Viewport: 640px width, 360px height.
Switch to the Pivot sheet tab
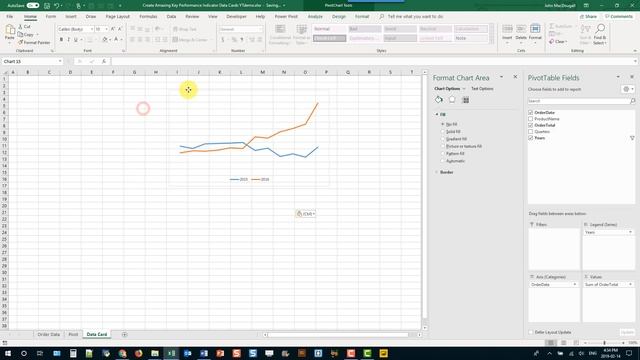73,334
